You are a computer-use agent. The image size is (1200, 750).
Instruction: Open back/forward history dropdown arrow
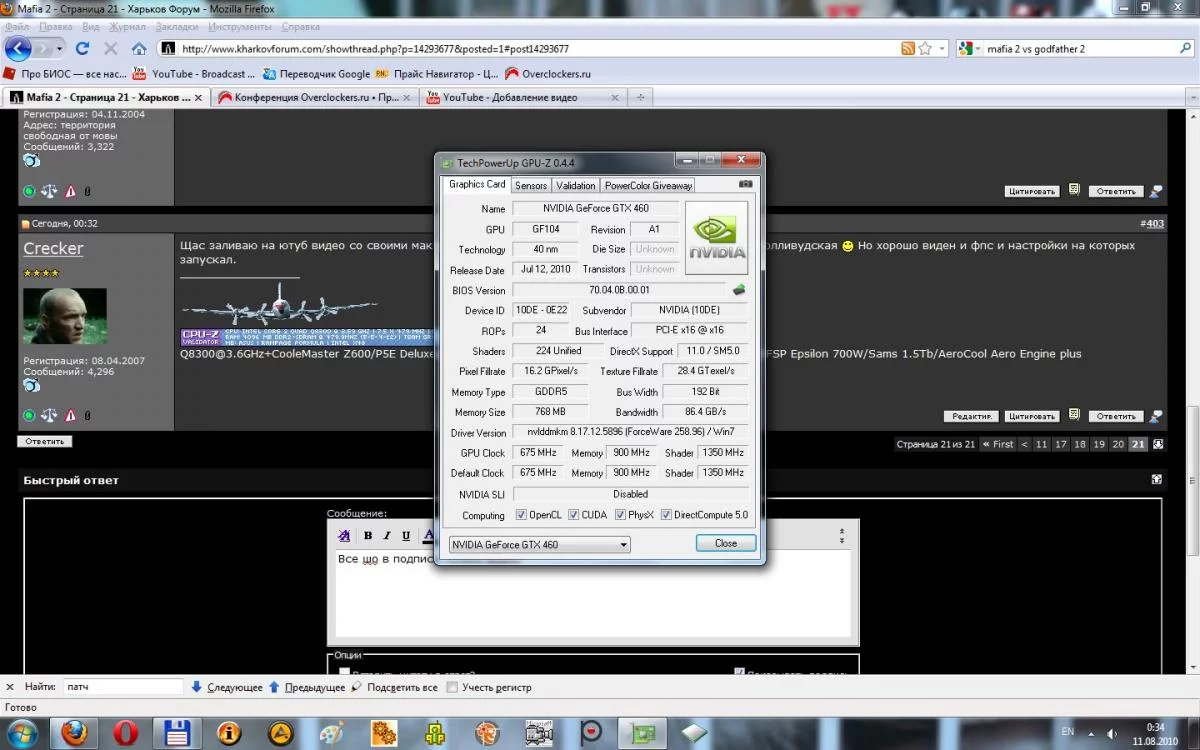[x=60, y=48]
